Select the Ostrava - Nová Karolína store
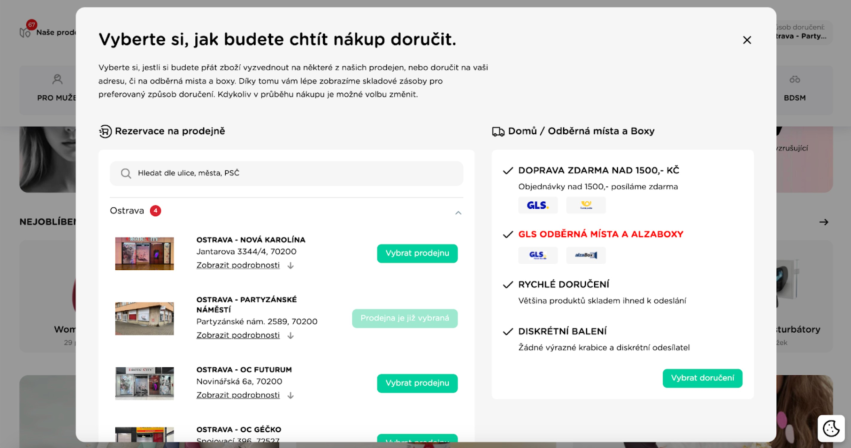The image size is (851, 448). [x=417, y=254]
